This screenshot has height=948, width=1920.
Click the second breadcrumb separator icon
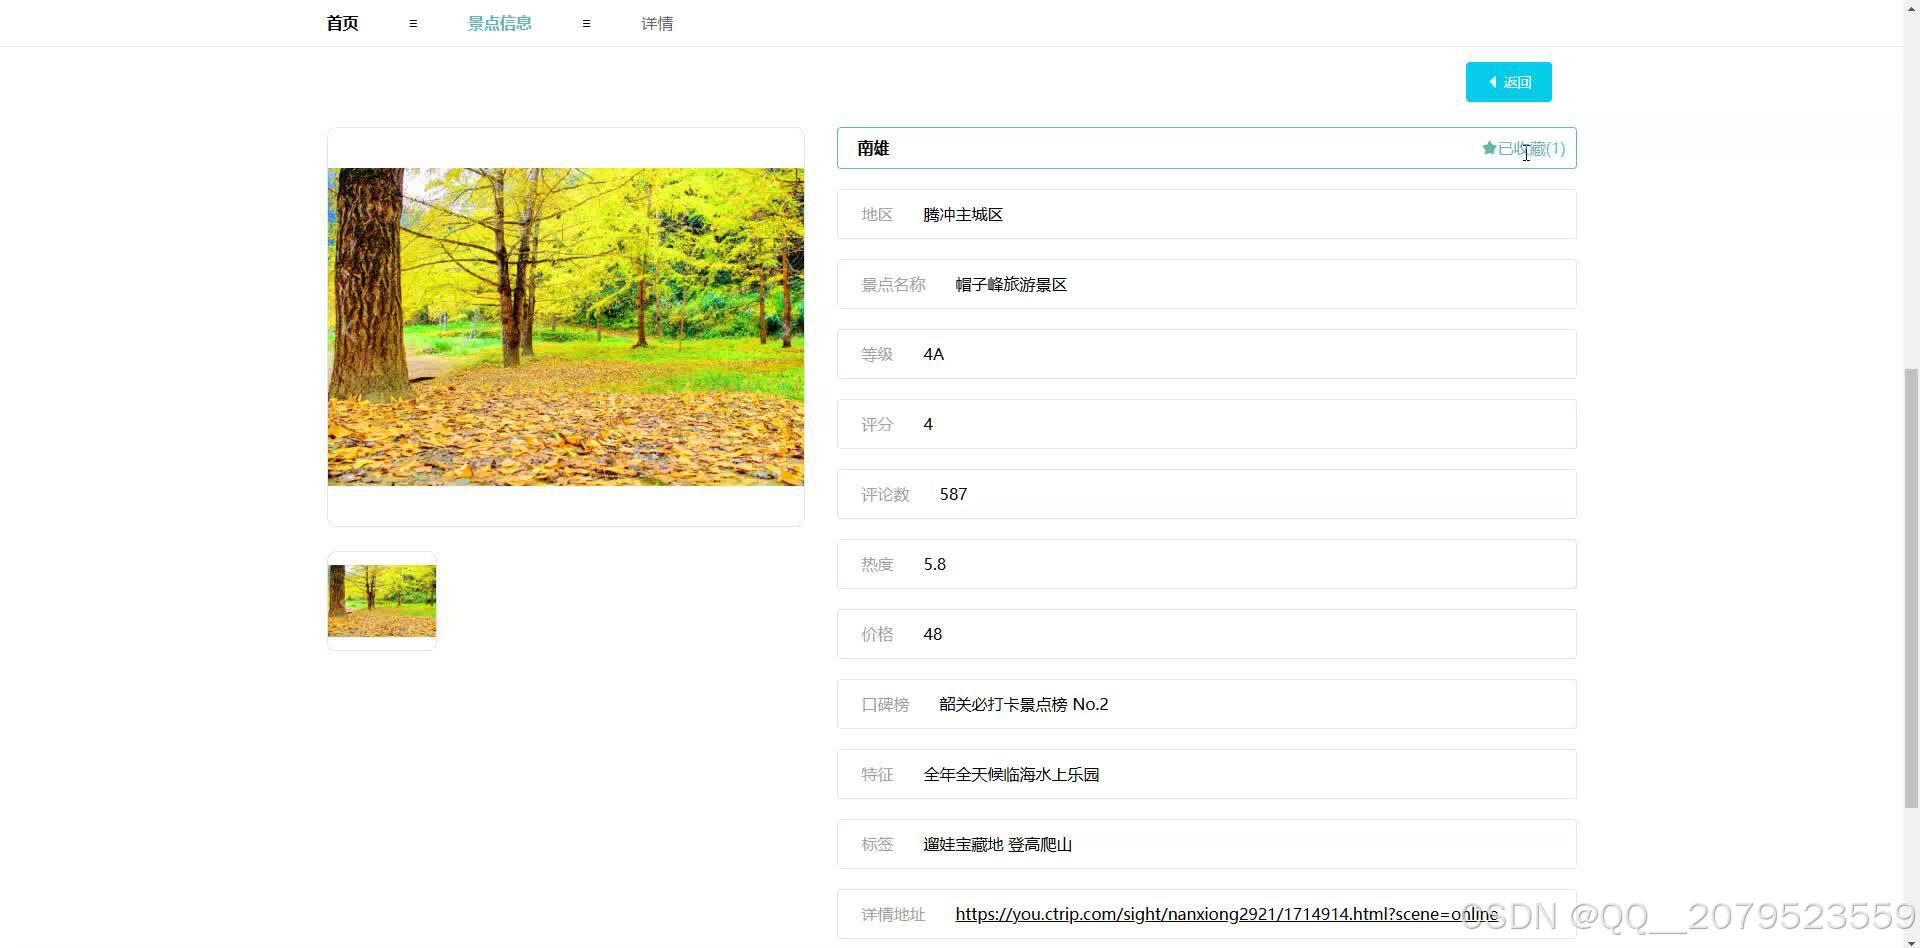pyautogui.click(x=586, y=23)
